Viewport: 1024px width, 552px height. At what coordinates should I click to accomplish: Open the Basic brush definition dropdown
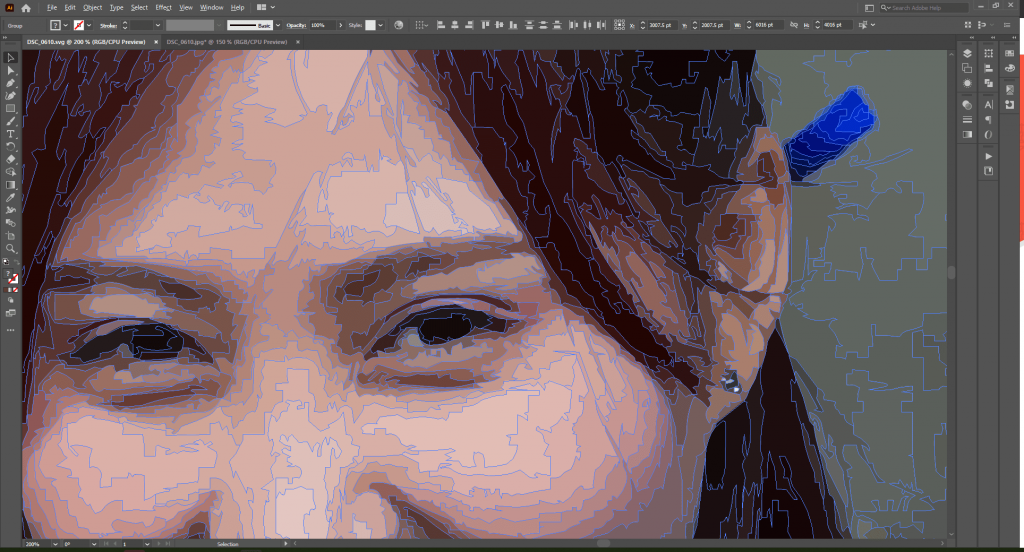point(278,25)
